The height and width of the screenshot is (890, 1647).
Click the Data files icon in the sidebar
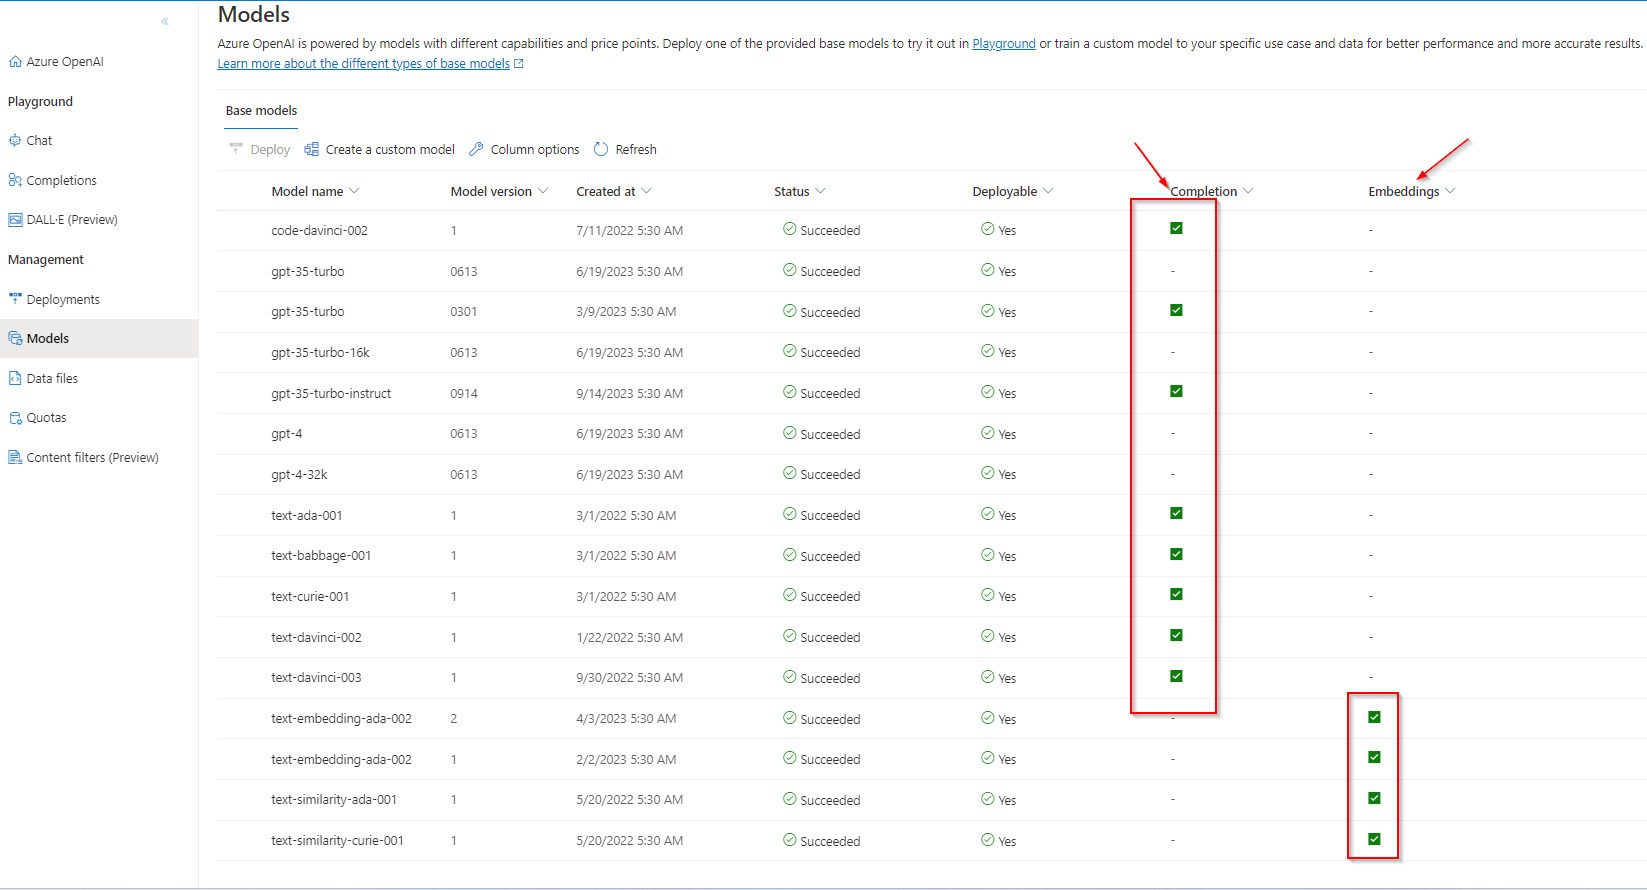(15, 378)
